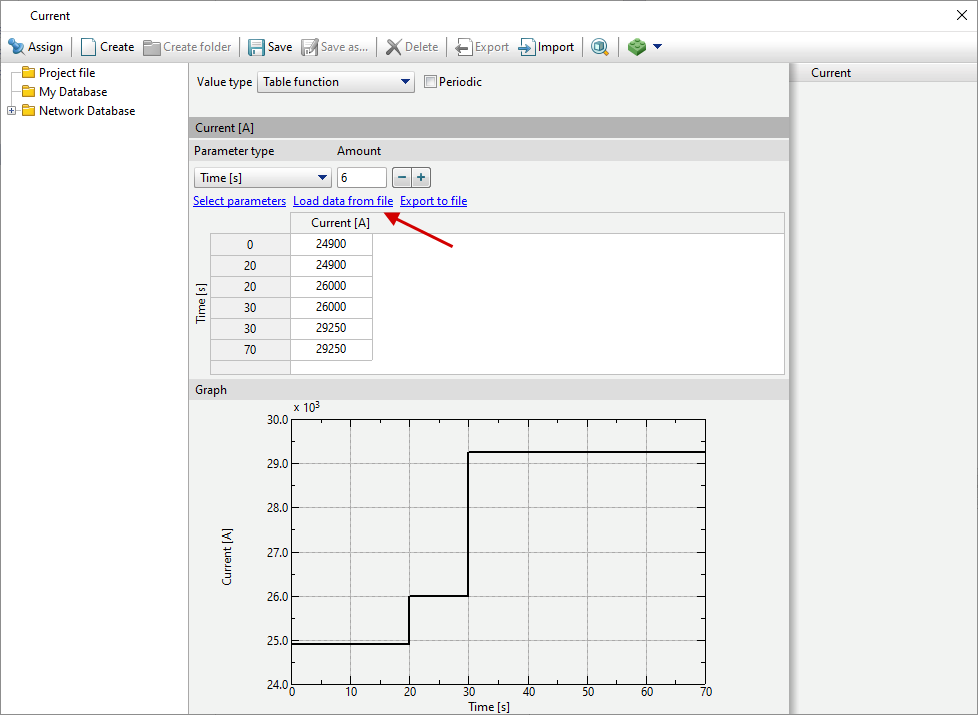Open the database search magnifier icon

coord(600,47)
